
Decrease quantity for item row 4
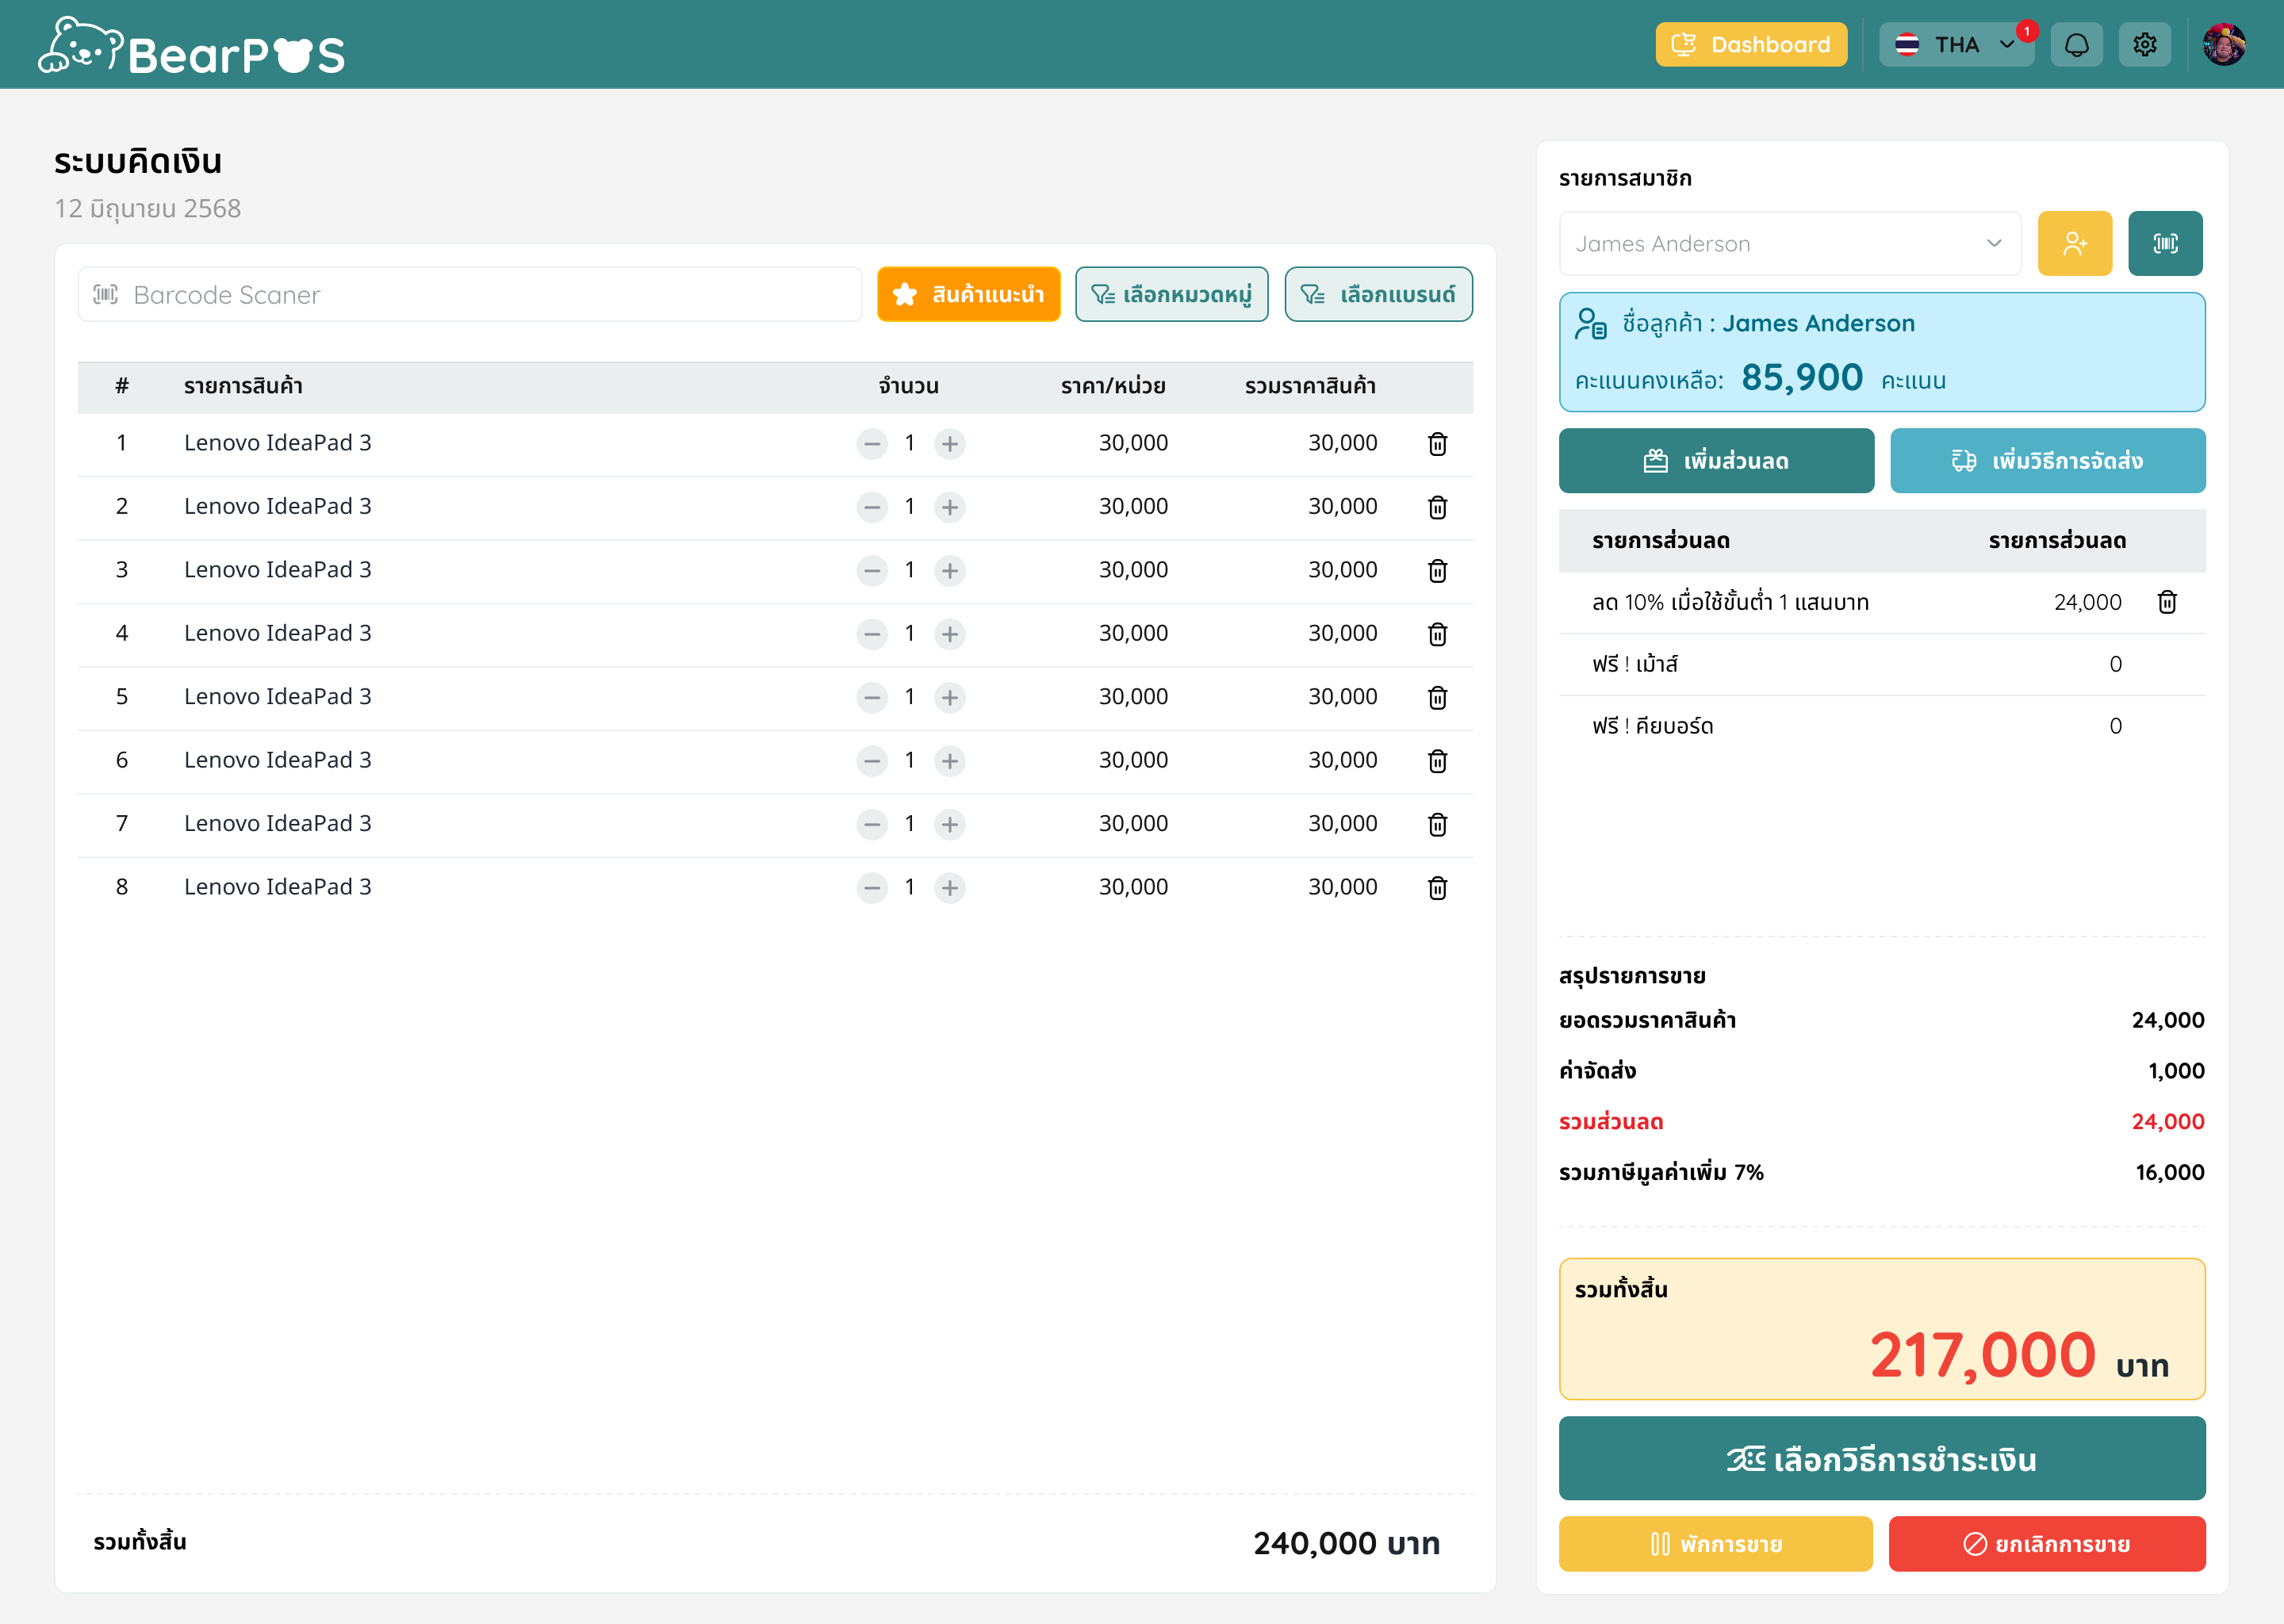click(872, 634)
